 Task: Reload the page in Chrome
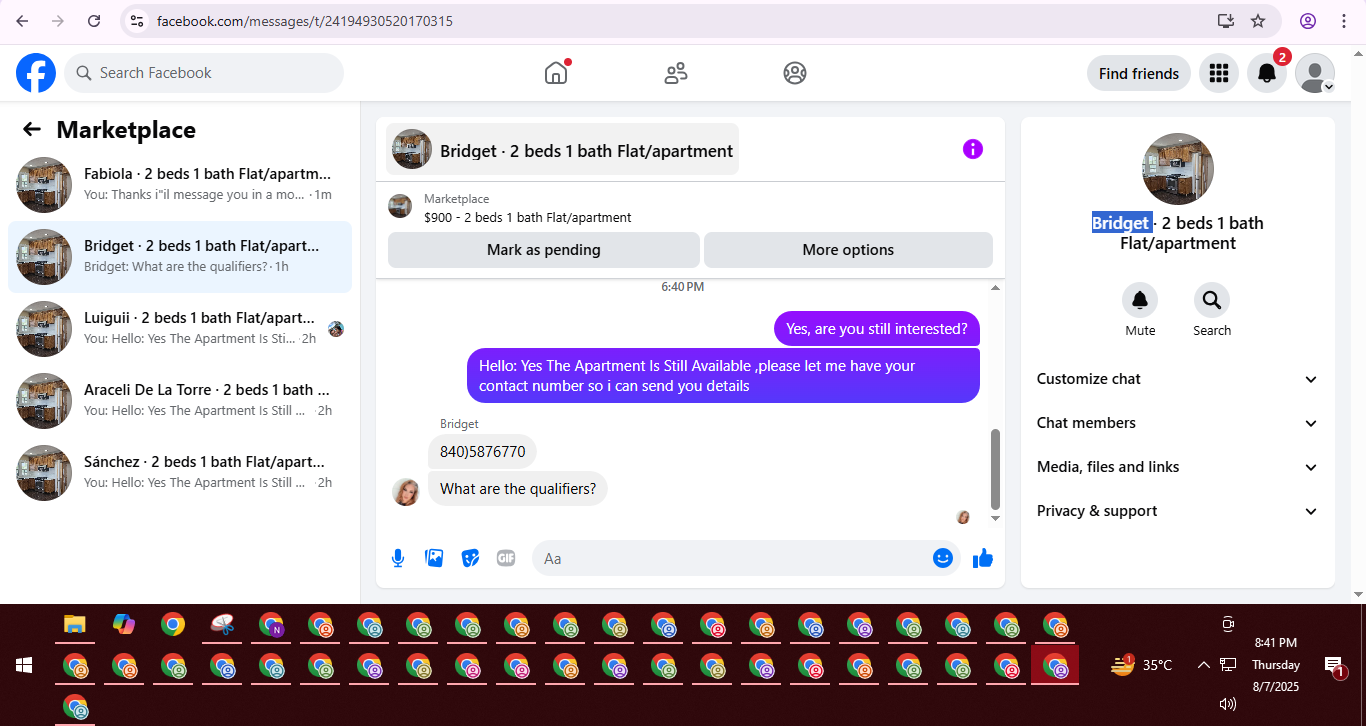tap(94, 20)
